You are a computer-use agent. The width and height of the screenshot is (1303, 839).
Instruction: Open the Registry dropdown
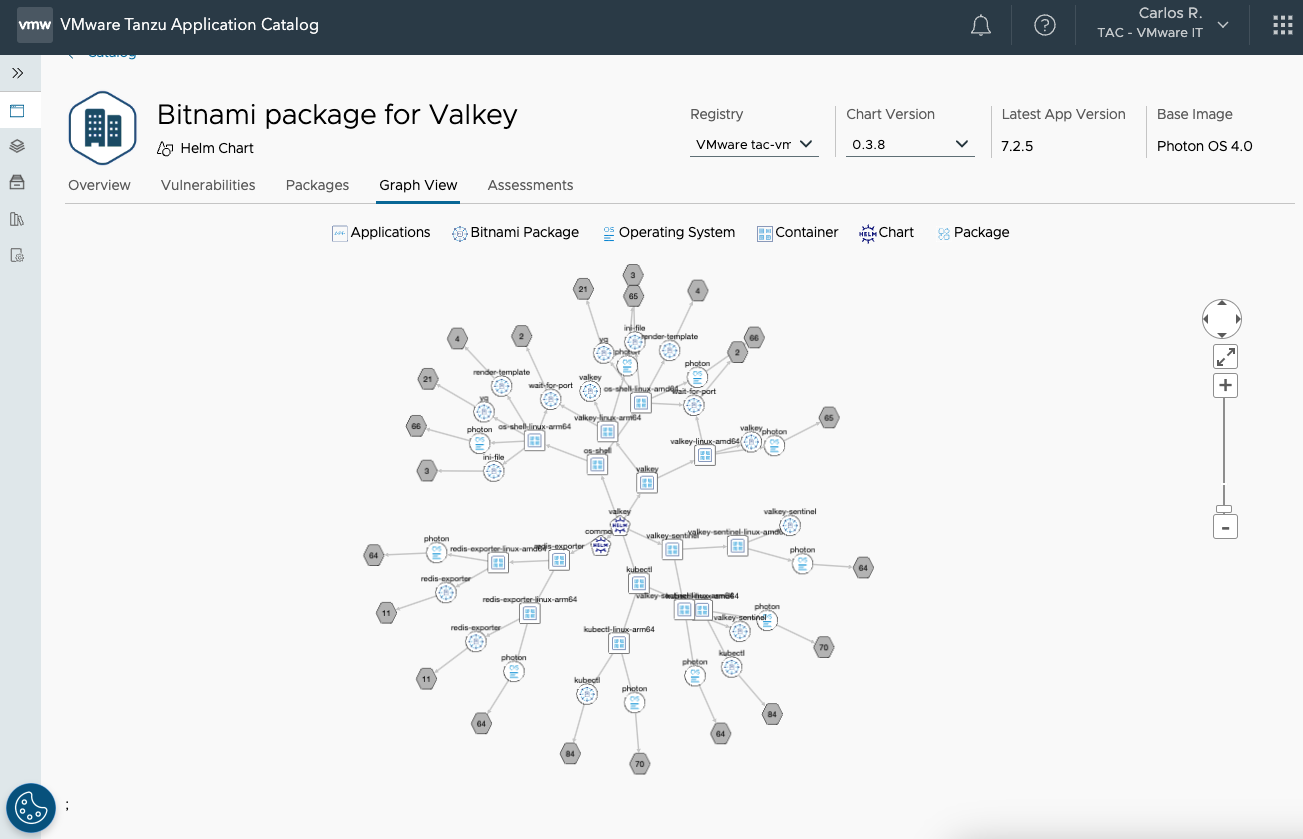pos(754,145)
